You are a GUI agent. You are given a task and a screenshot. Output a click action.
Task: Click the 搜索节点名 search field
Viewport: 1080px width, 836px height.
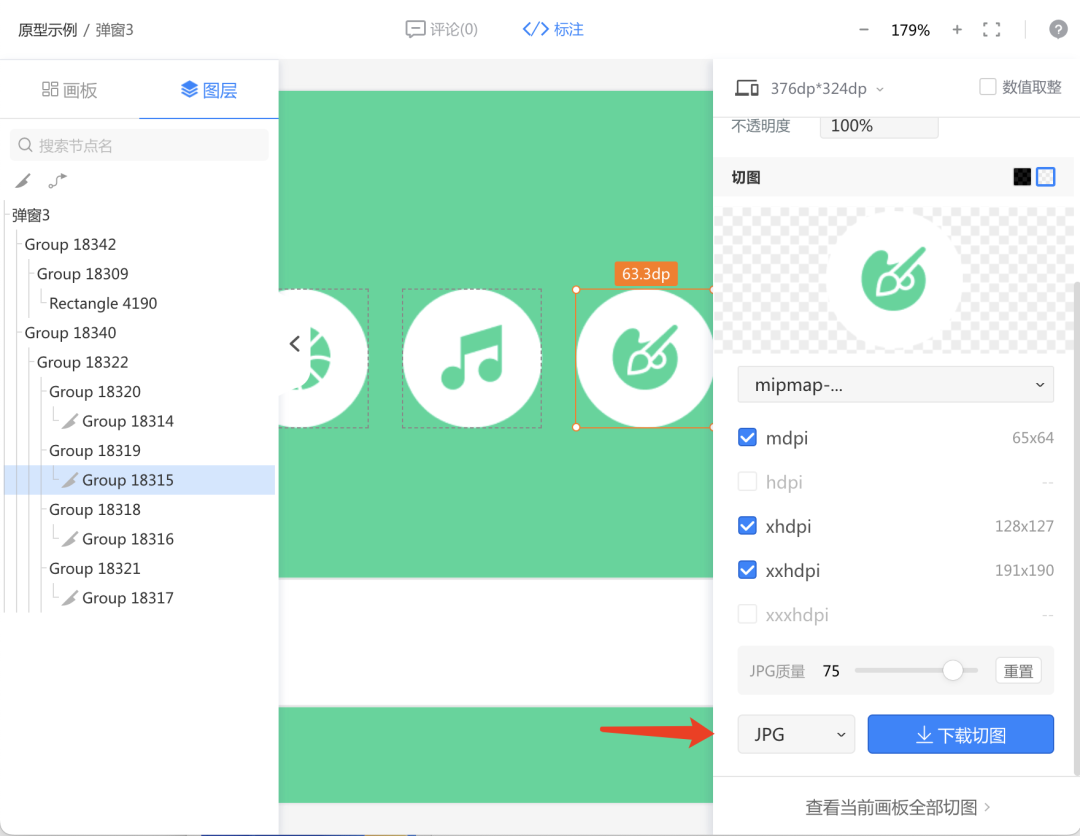140,146
